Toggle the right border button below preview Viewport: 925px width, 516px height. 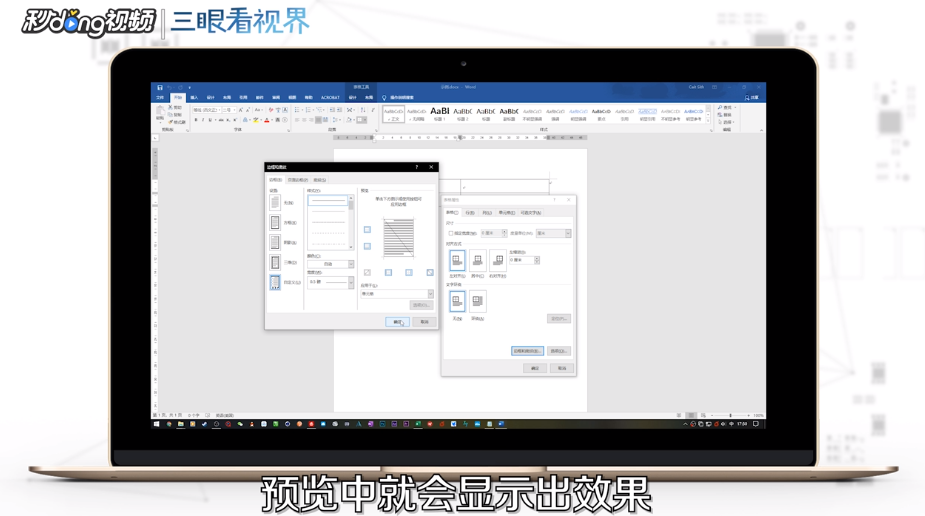[x=409, y=272]
